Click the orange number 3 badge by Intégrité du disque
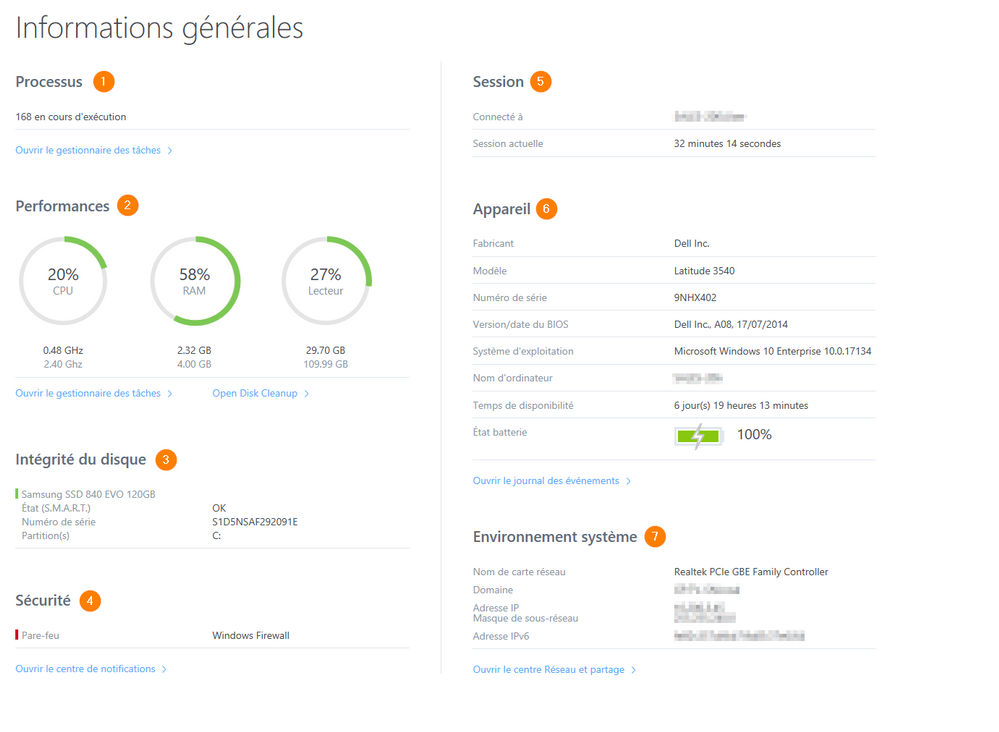The image size is (999, 732). tap(166, 459)
